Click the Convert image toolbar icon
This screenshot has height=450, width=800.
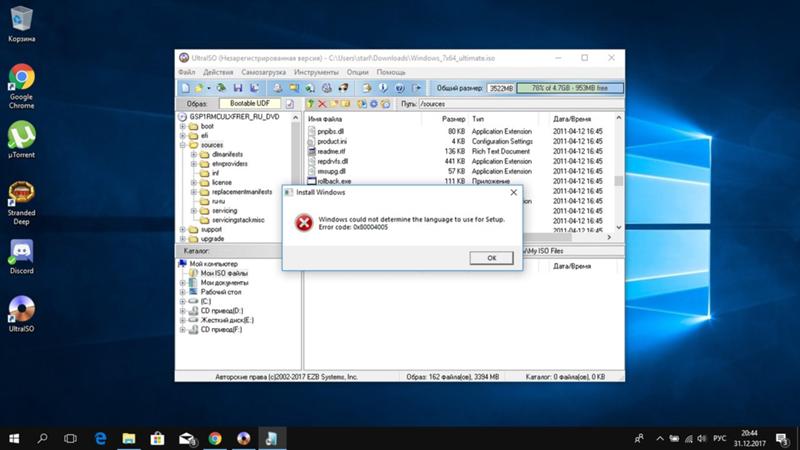coord(310,88)
